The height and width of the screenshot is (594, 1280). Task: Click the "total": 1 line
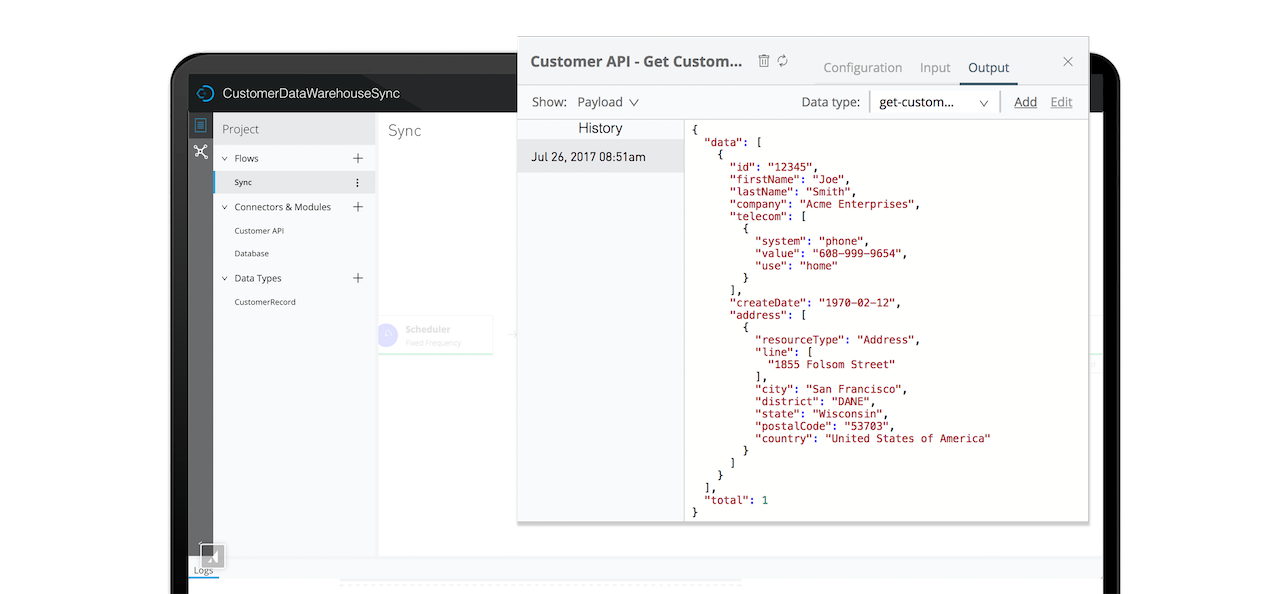point(736,500)
